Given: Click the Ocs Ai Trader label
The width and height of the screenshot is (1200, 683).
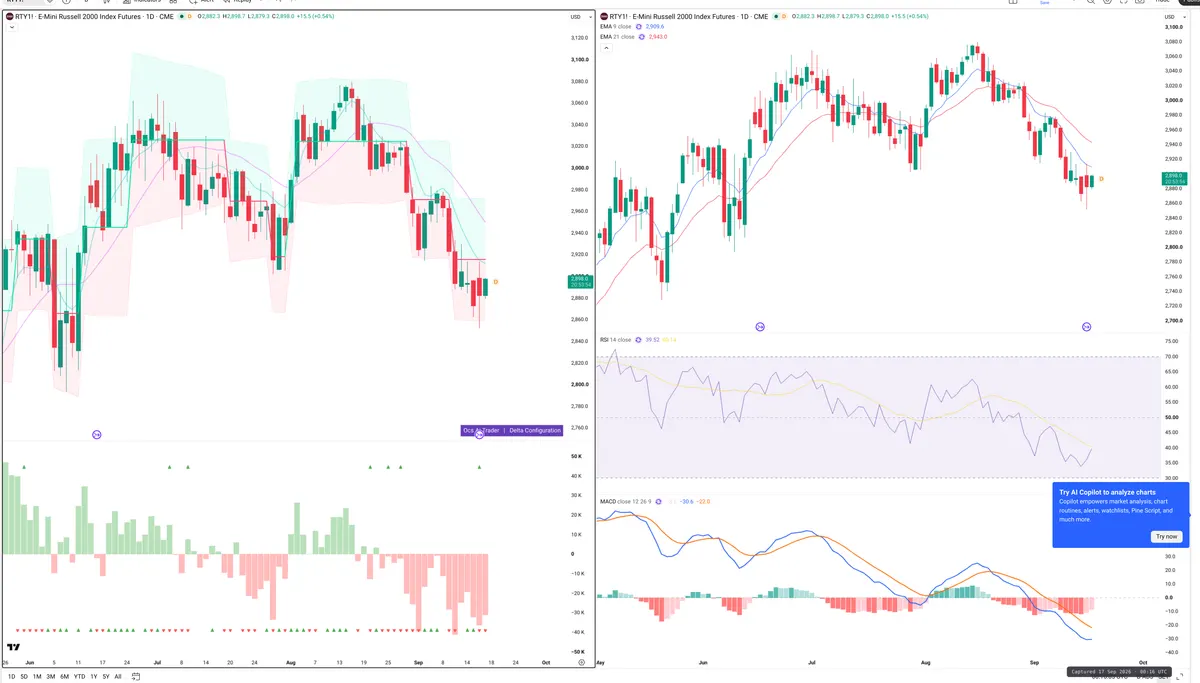Looking at the screenshot, I should point(482,430).
